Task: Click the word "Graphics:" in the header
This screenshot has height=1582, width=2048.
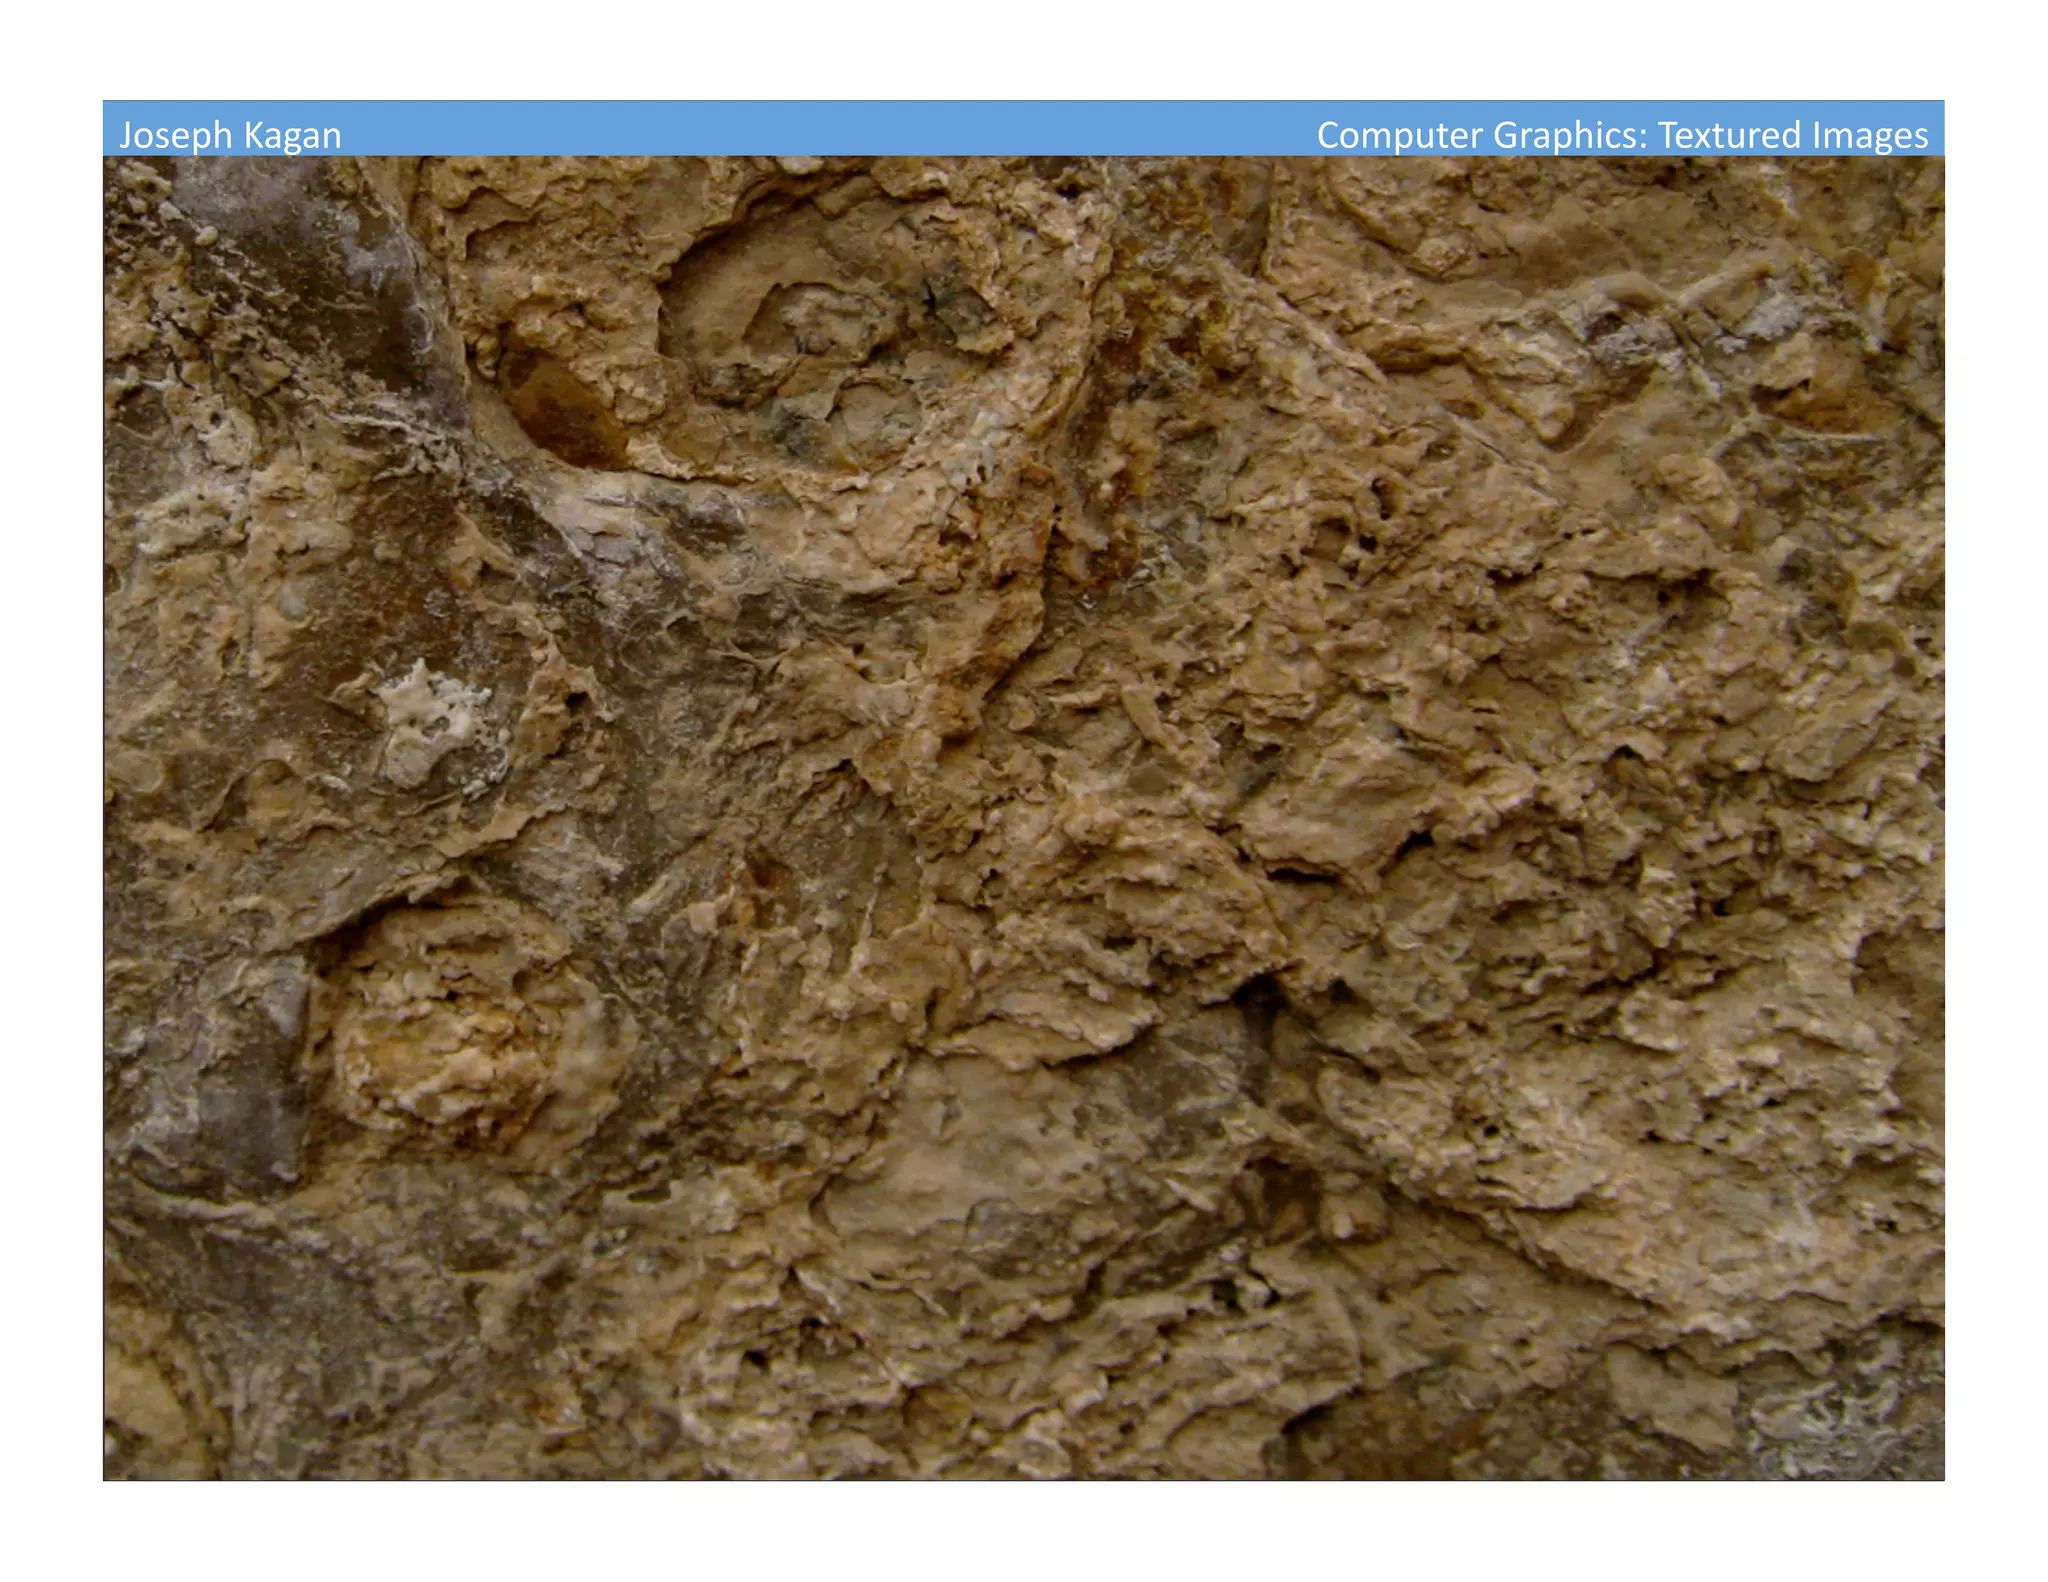Action: coord(1570,135)
